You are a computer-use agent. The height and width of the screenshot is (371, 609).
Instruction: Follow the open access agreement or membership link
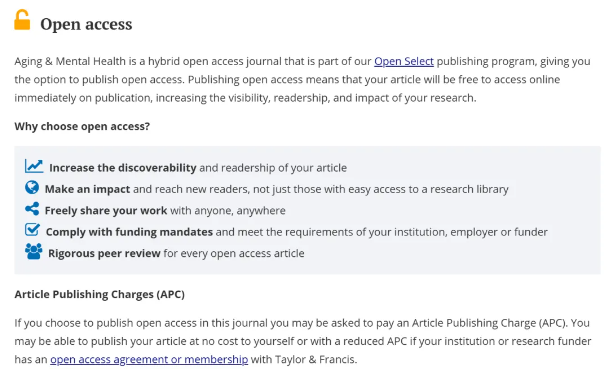(x=149, y=359)
